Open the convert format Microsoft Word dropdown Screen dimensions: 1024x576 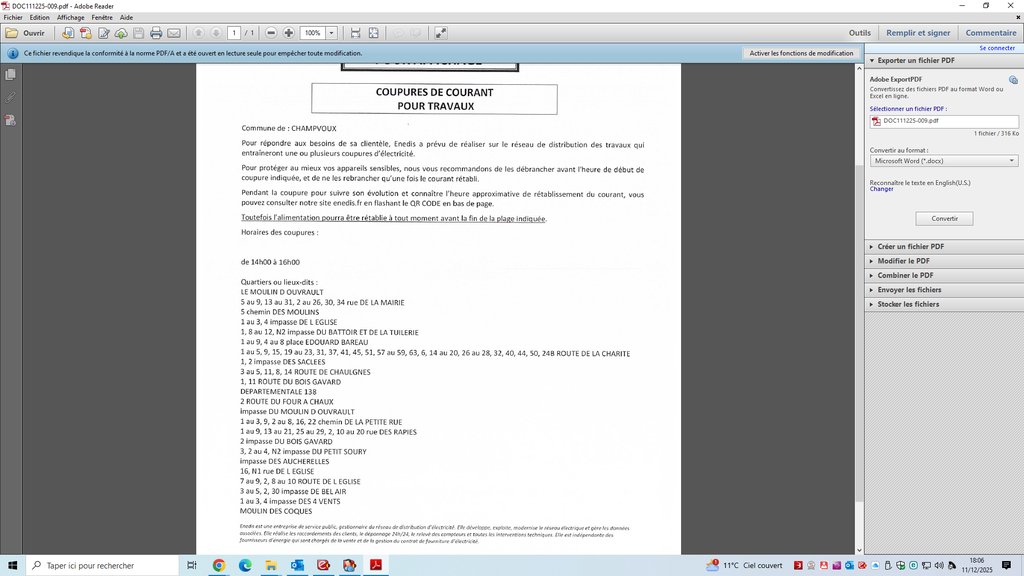click(943, 160)
